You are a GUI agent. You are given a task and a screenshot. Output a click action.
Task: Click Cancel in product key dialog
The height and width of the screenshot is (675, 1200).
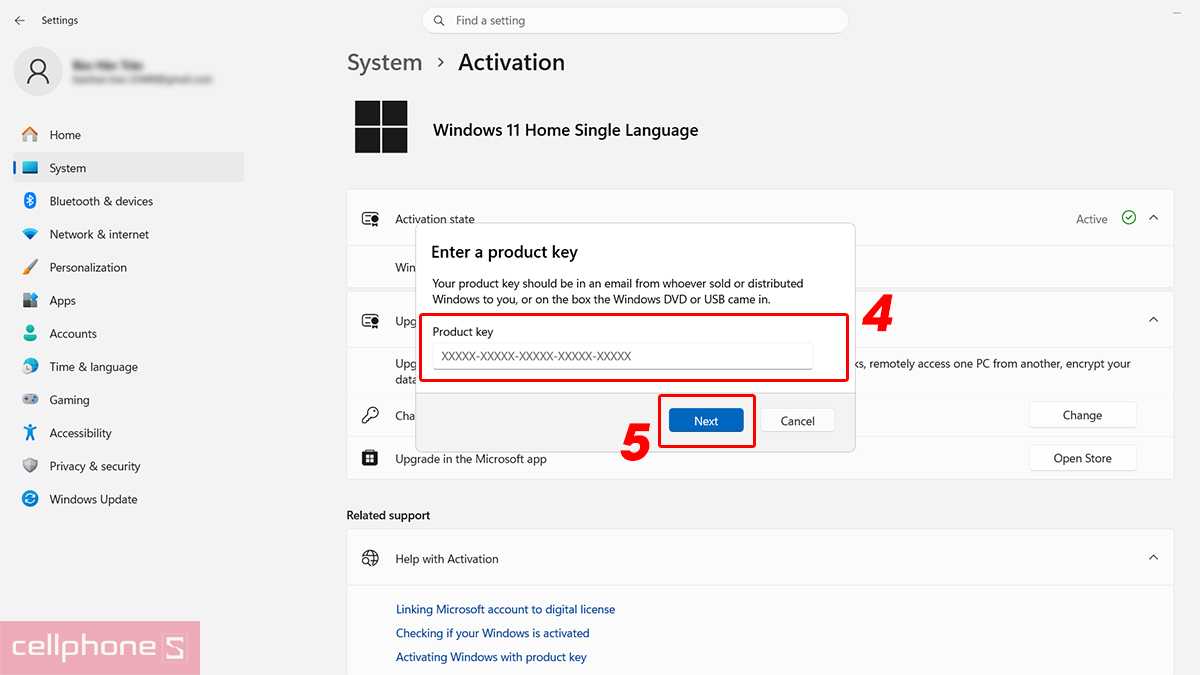tap(797, 421)
